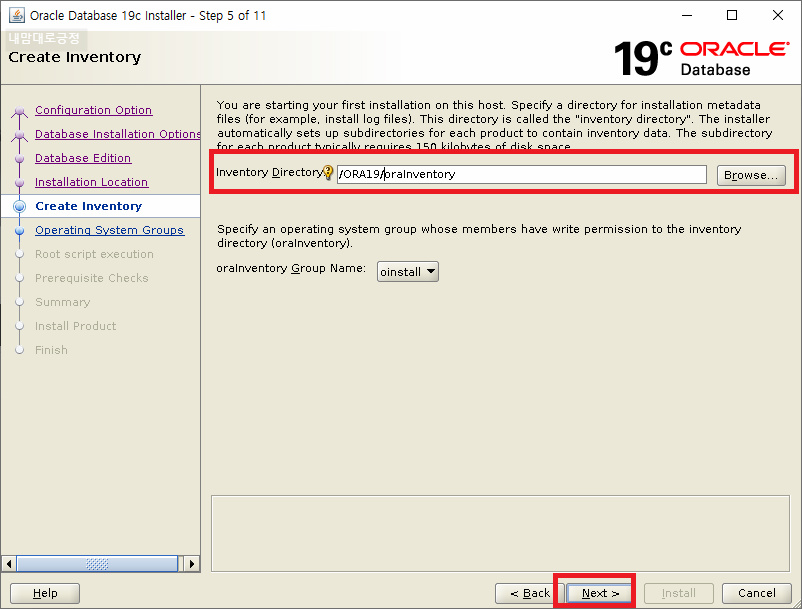Click the sidebar horizontal scrollbar thumb
The width and height of the screenshot is (802, 609).
(x=97, y=564)
